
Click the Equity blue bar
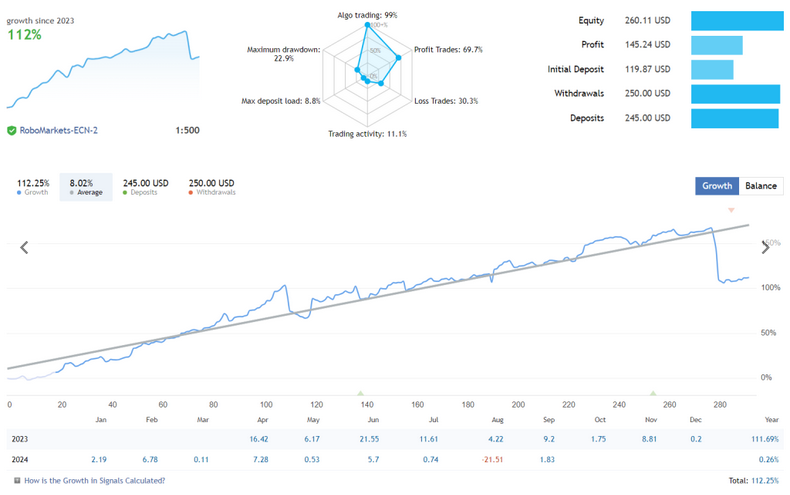(x=737, y=21)
